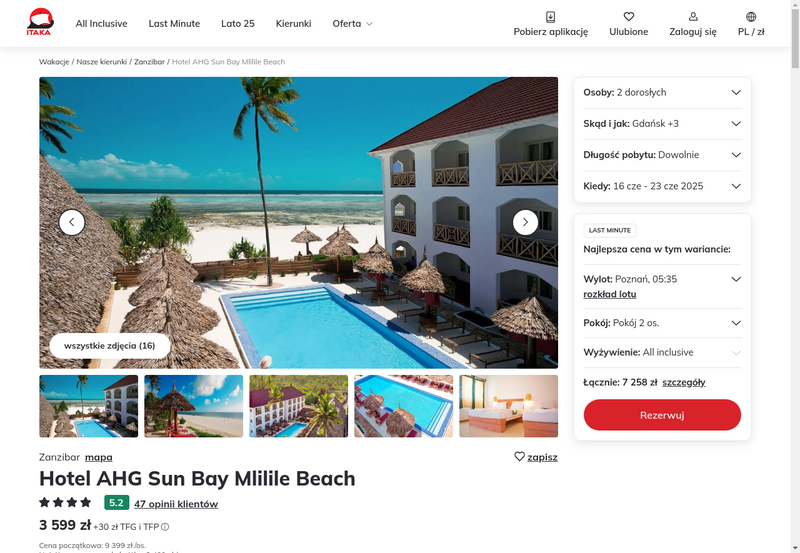
Task: Open the PL / zł globe language selector
Action: (x=751, y=17)
